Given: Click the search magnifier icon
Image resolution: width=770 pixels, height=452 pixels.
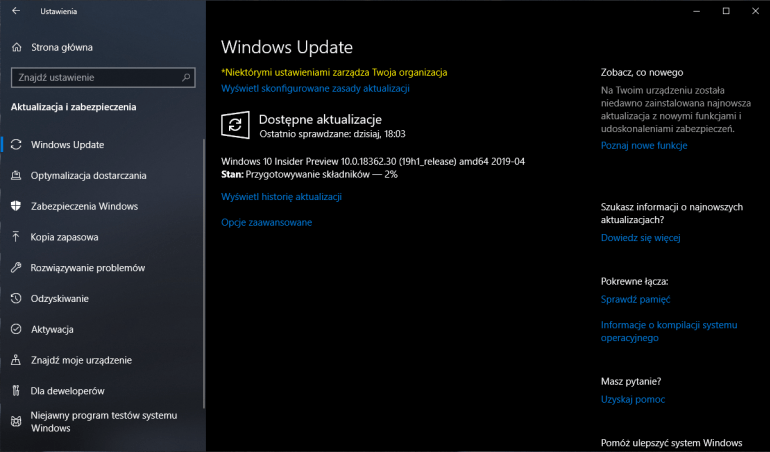Looking at the screenshot, I should (x=186, y=77).
